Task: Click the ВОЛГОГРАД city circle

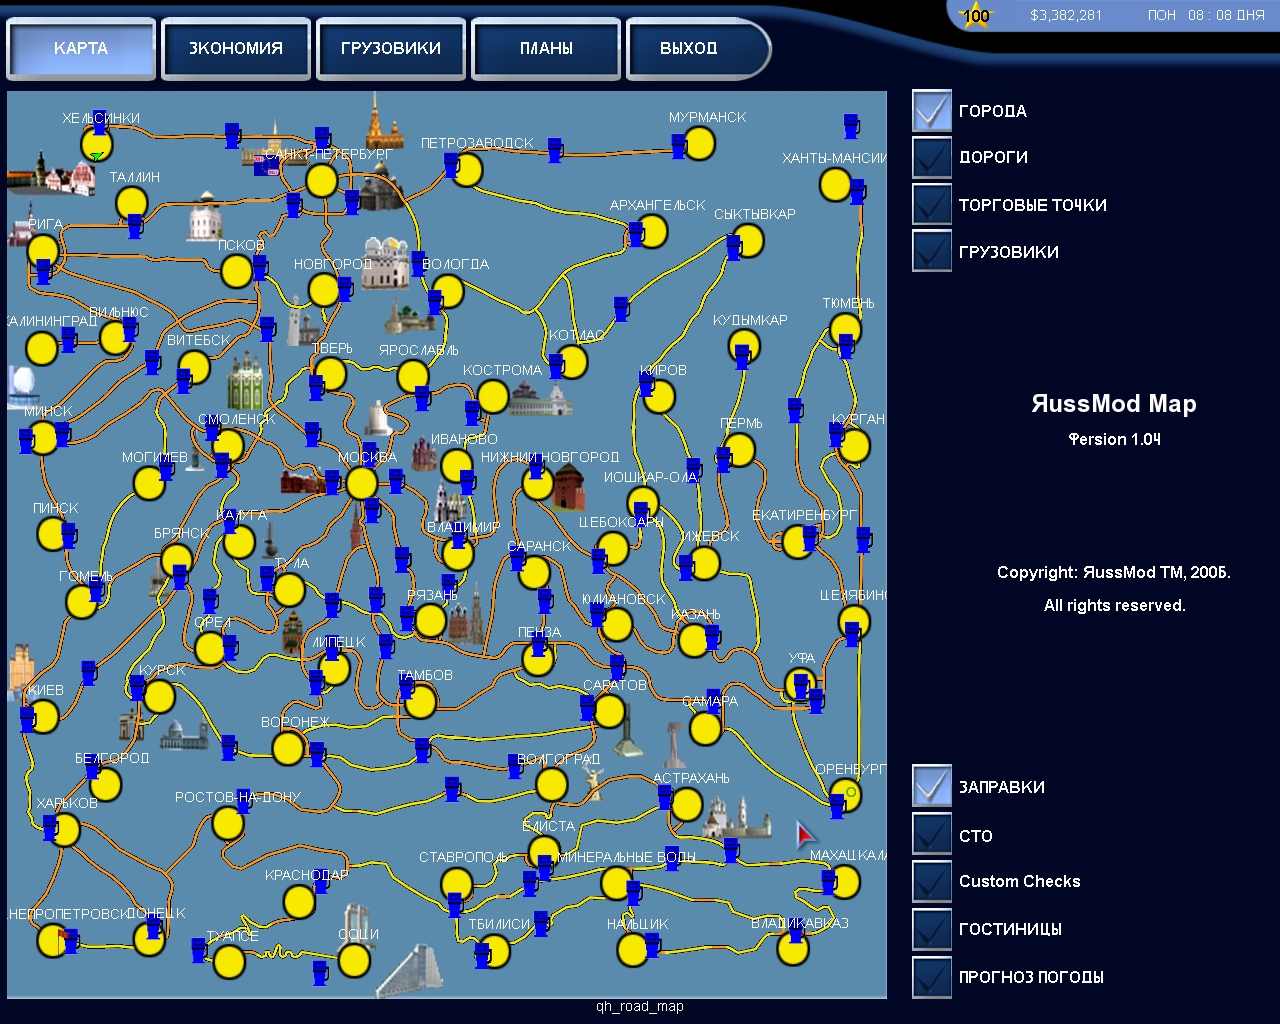Action: coord(551,785)
